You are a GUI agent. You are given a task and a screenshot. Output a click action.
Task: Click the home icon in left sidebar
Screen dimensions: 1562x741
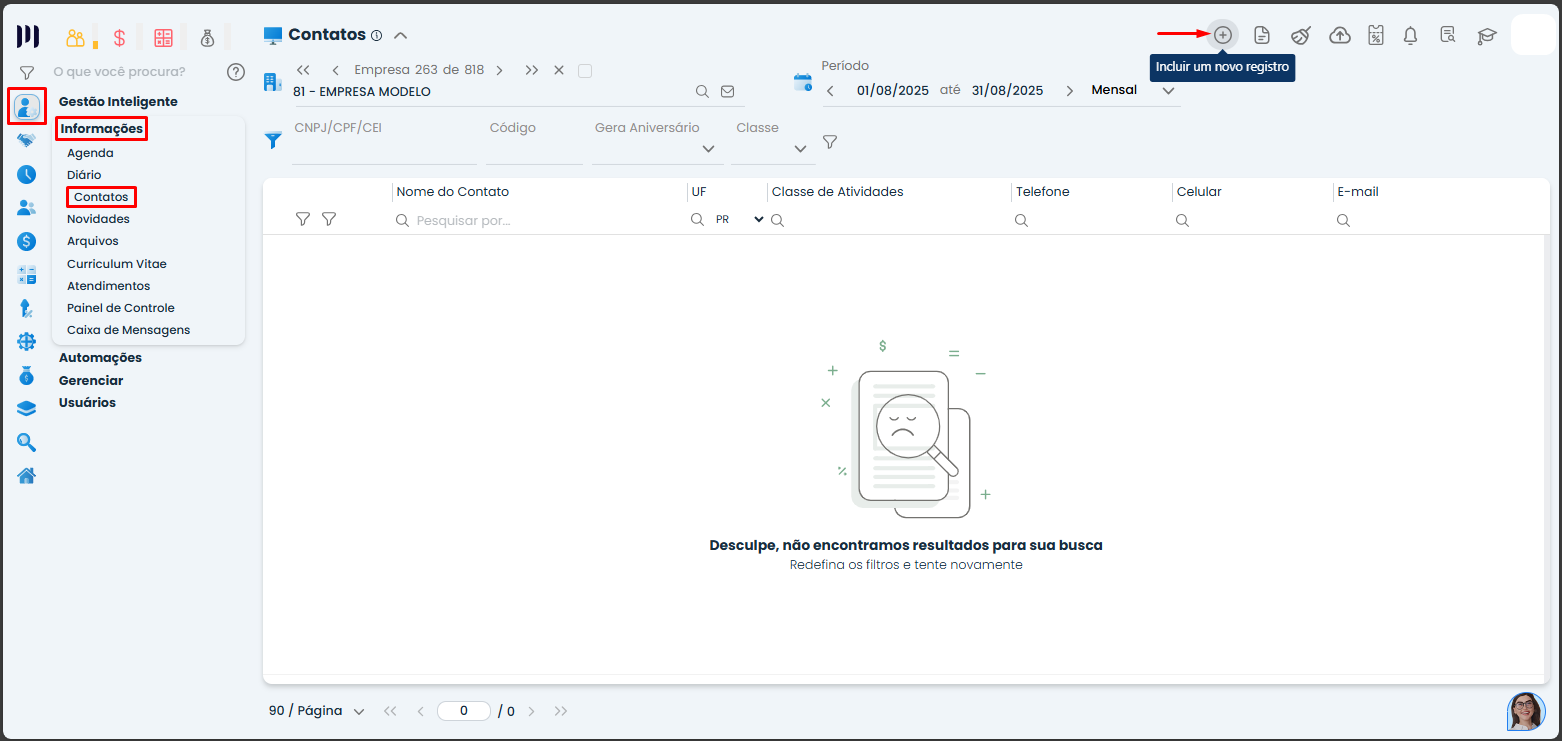tap(27, 475)
